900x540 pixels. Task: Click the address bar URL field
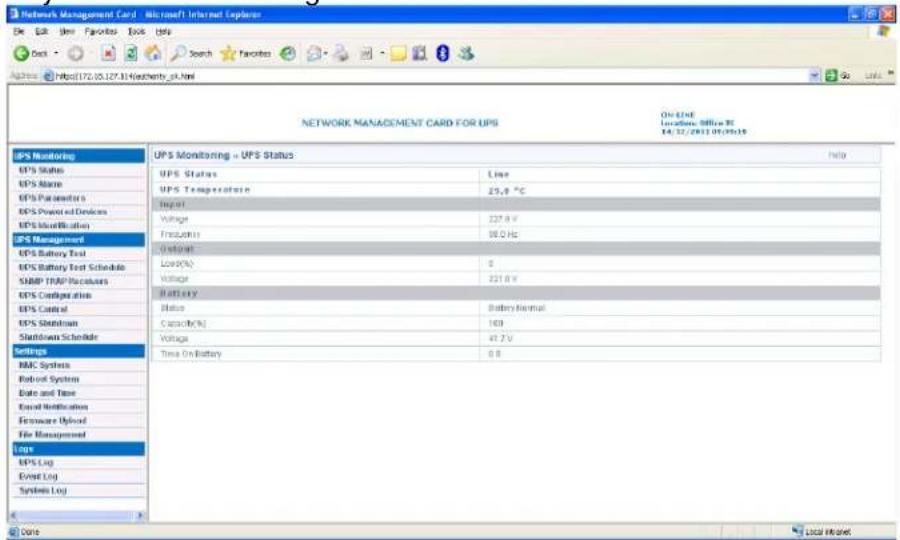click(x=425, y=76)
